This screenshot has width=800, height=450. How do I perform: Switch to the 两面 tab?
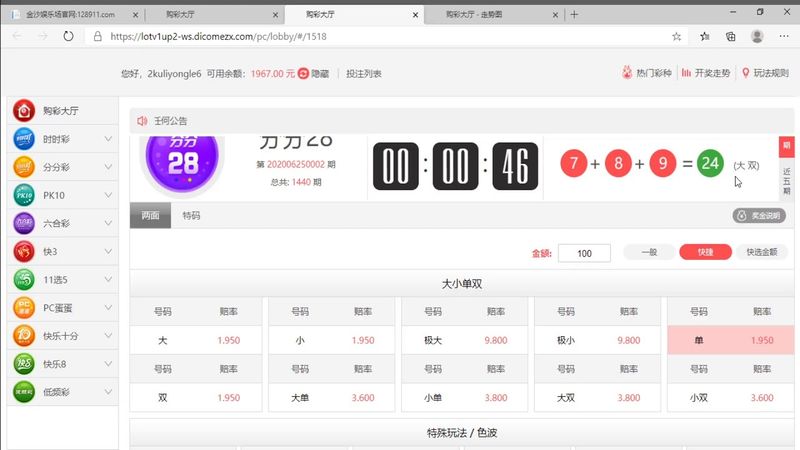pyautogui.click(x=150, y=215)
